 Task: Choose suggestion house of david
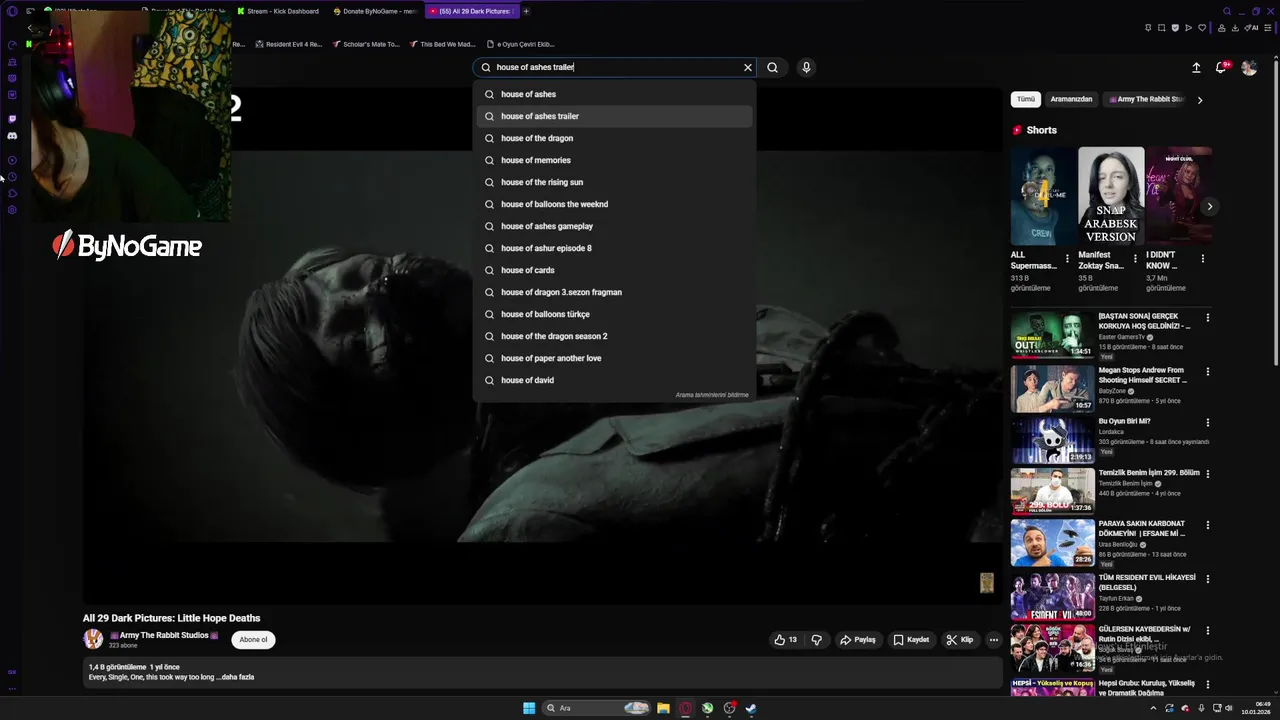[x=614, y=380]
